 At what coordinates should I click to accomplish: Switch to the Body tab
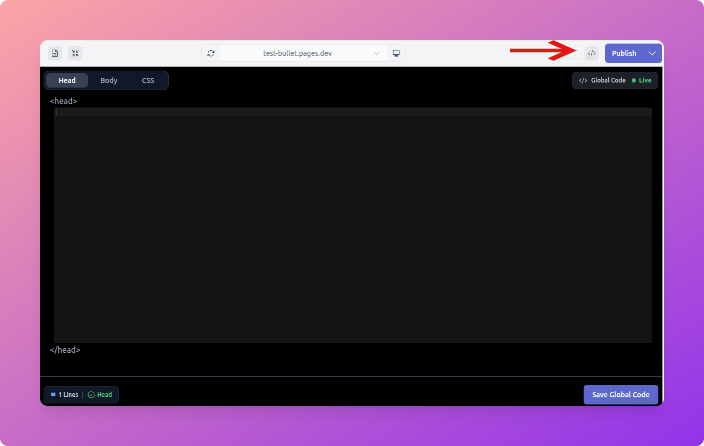(108, 80)
